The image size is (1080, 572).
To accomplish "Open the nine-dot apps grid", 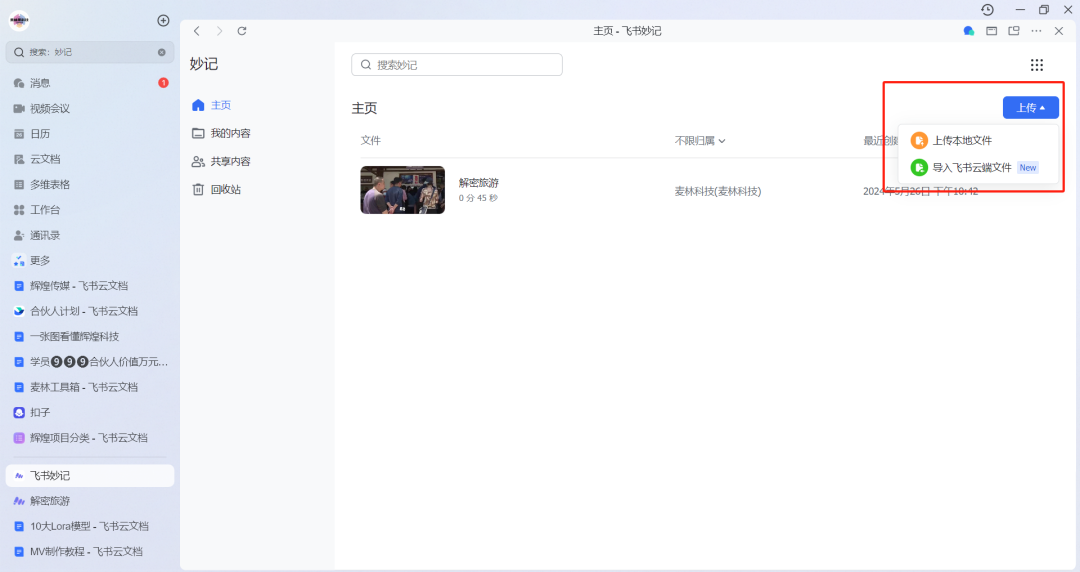I will point(1037,65).
